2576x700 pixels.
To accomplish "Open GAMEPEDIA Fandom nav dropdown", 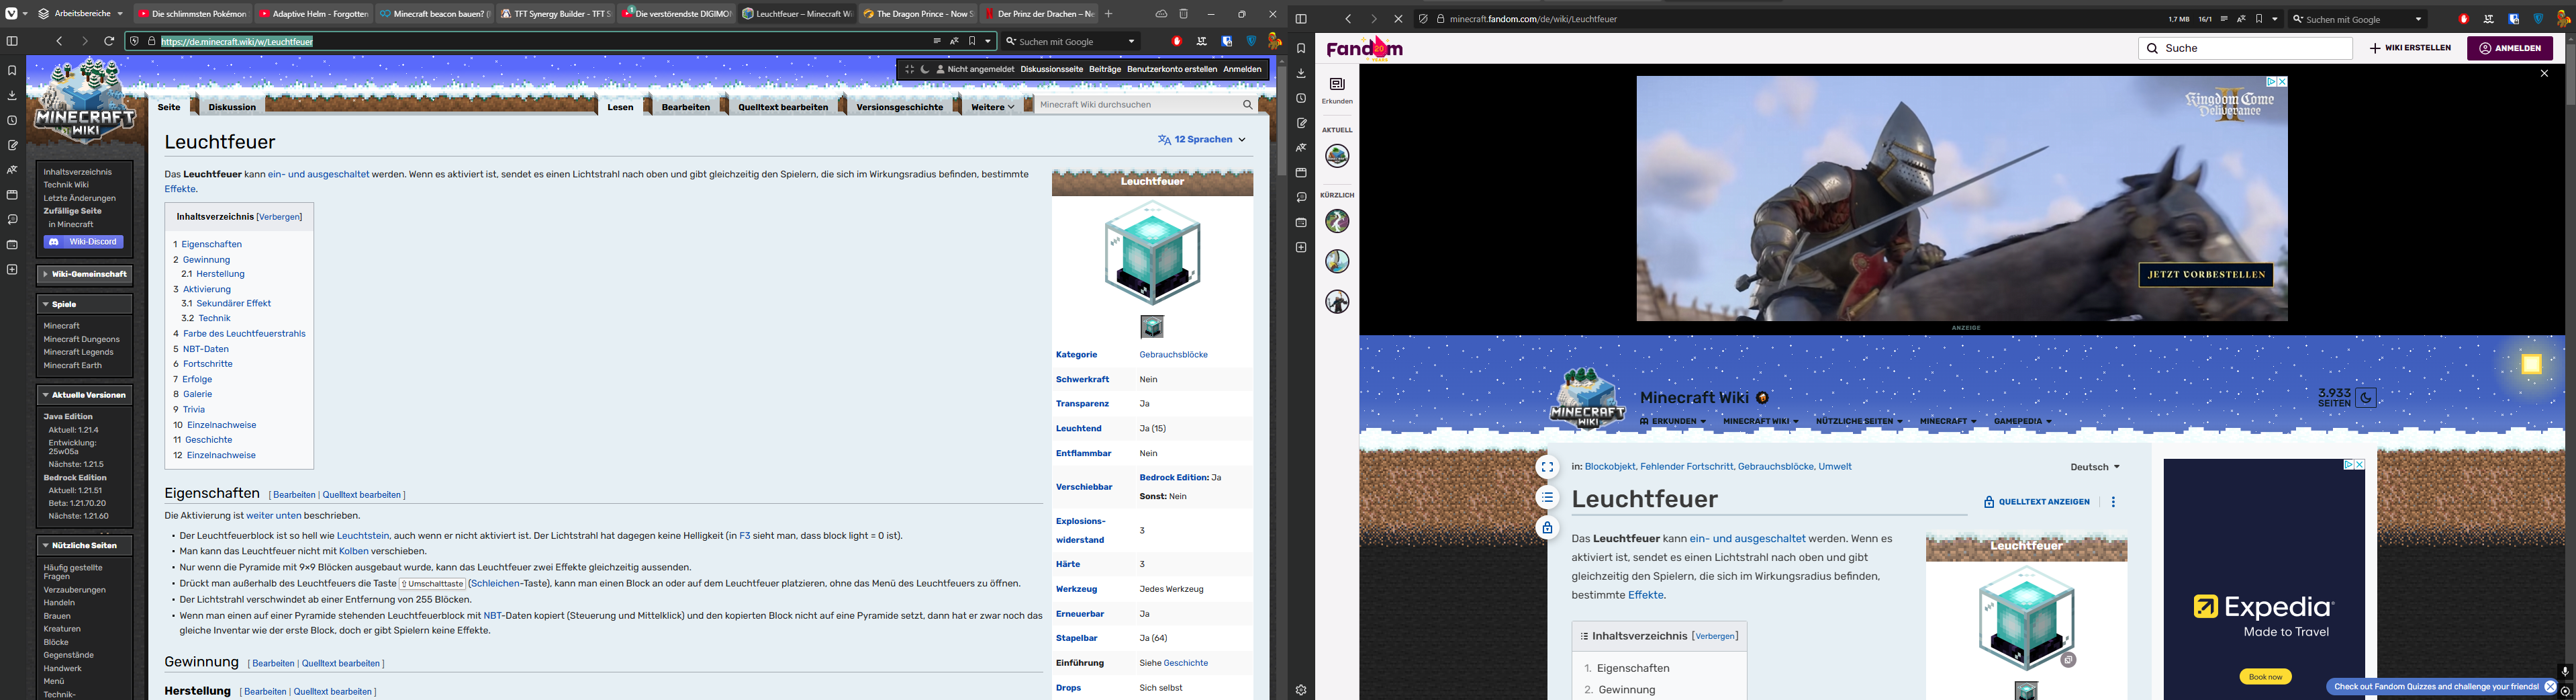I will [x=2022, y=421].
